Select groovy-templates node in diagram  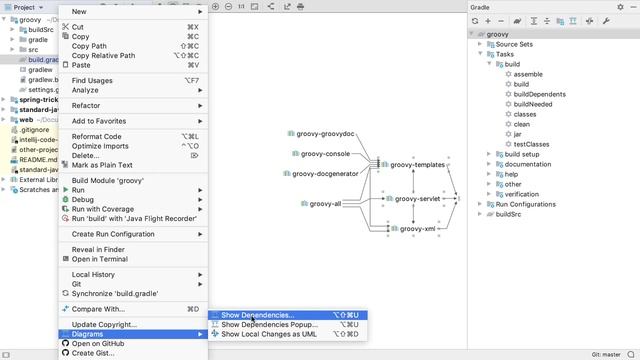pyautogui.click(x=413, y=165)
